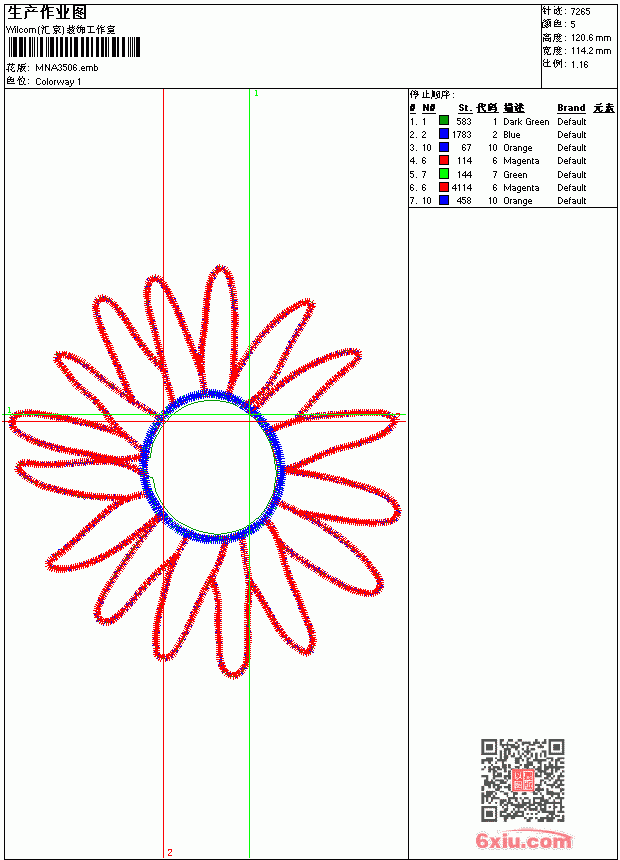This screenshot has height=860, width=620.
Task: Click the barcode under the studio name
Action: click(x=74, y=47)
